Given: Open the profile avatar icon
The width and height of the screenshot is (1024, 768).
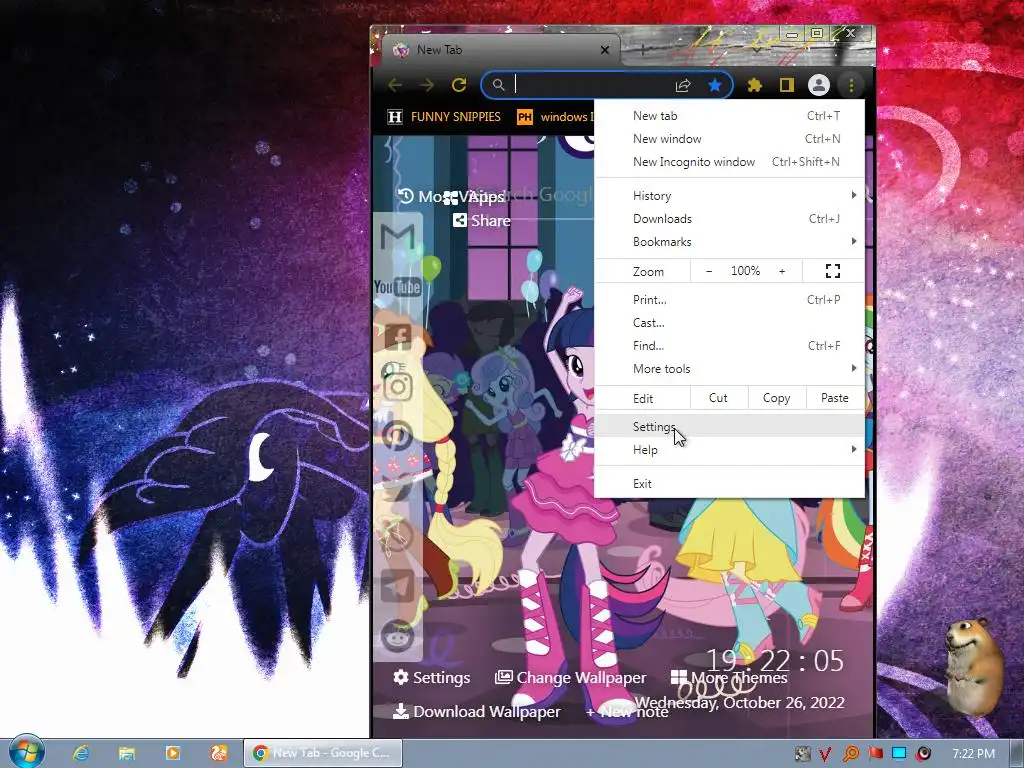Looking at the screenshot, I should pyautogui.click(x=818, y=85).
